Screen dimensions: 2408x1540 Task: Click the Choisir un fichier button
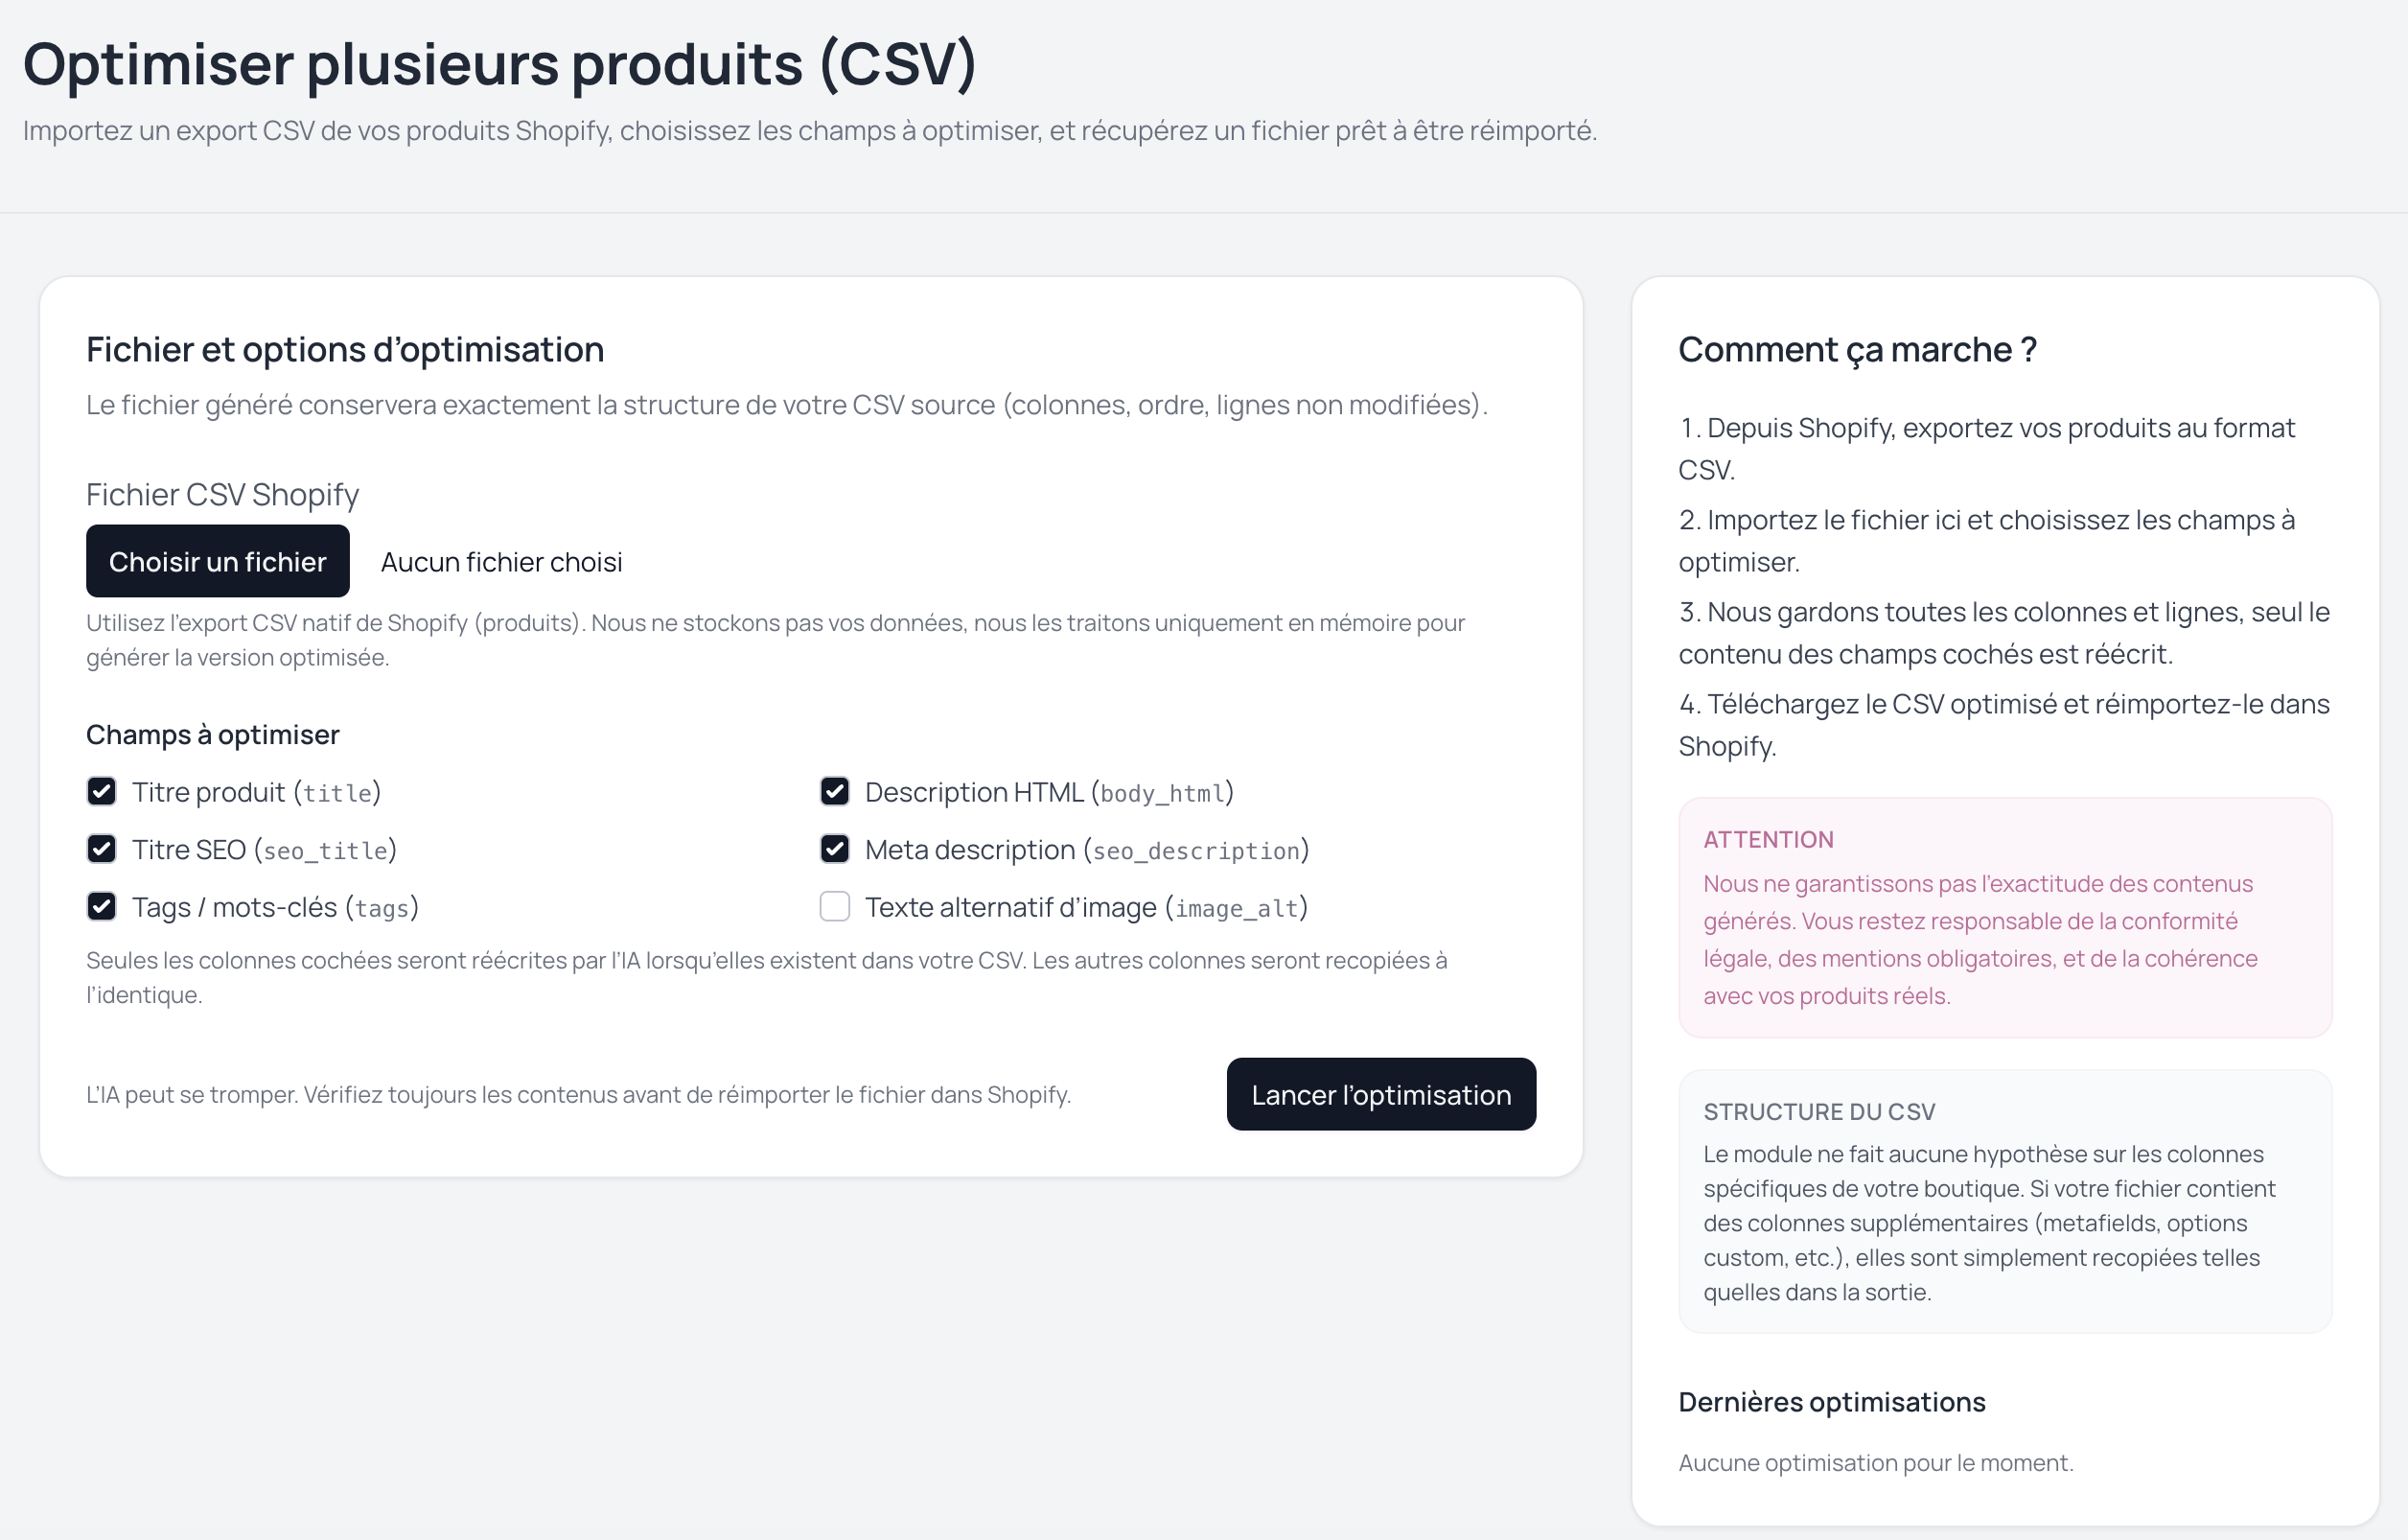(217, 561)
